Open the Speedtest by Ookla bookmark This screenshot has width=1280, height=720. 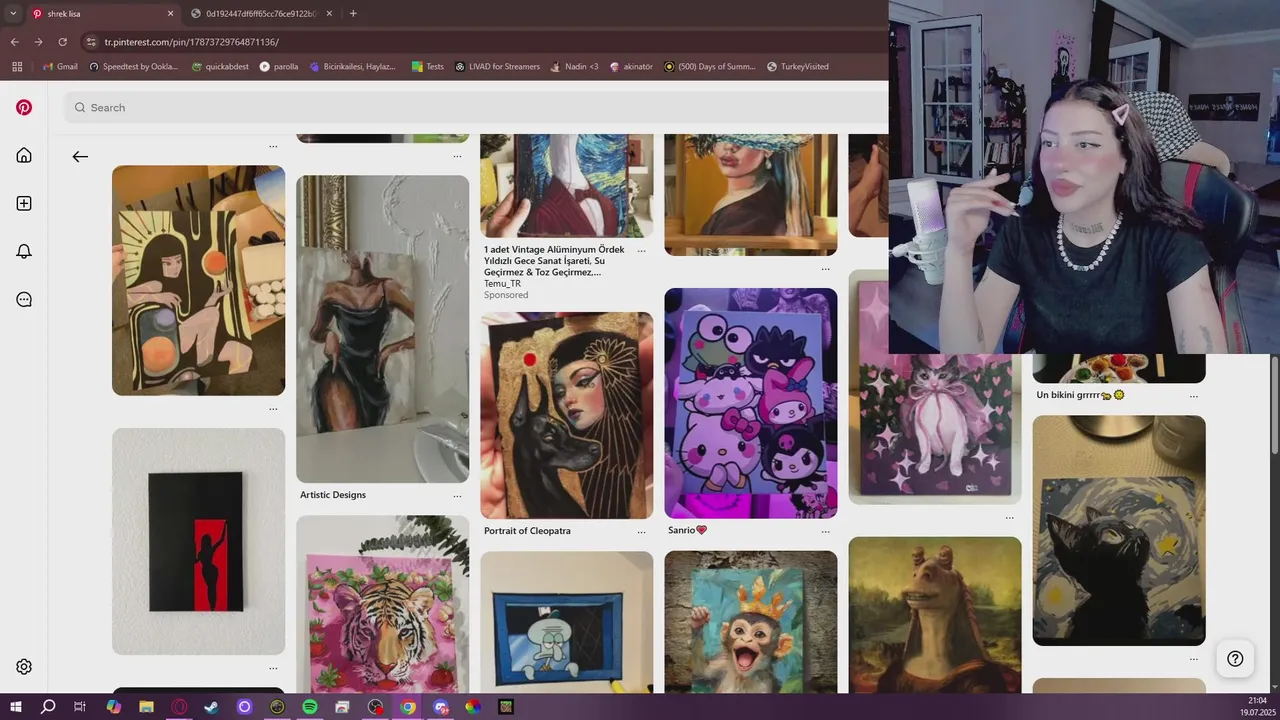(133, 67)
